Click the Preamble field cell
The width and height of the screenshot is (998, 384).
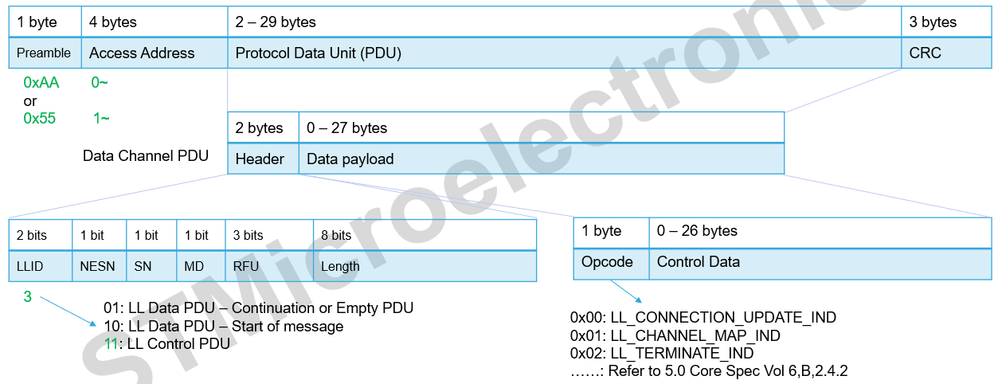(x=45, y=53)
